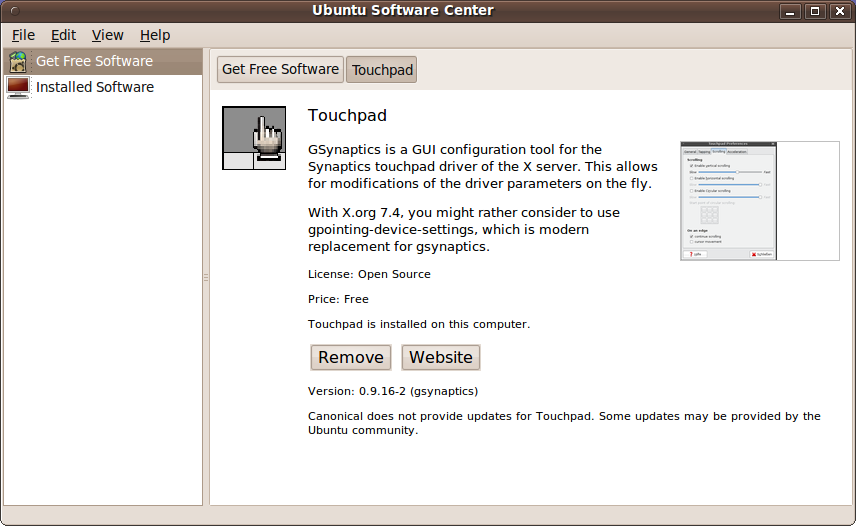The height and width of the screenshot is (526, 856).
Task: Click the version 0.9.16-2 (gsynaptics) text
Action: tap(393, 391)
